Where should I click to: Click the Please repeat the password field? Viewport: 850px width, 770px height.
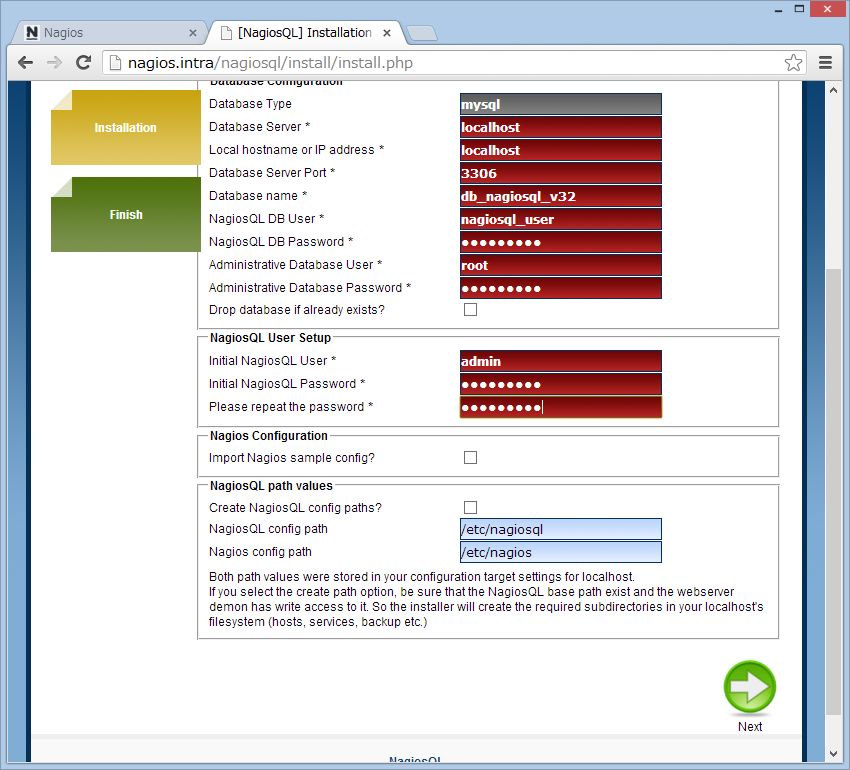(x=561, y=407)
